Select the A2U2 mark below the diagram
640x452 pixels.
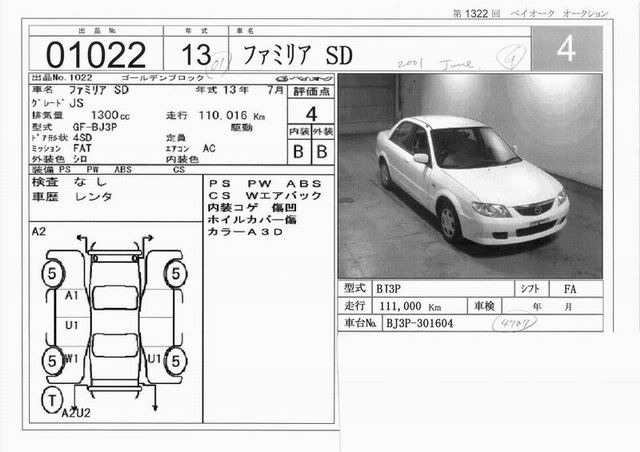click(76, 413)
